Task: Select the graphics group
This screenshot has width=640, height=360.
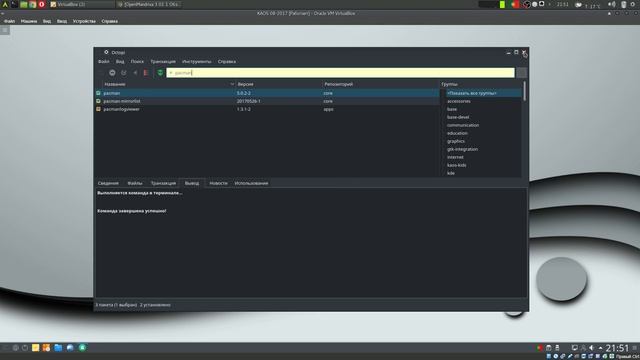Action: tap(456, 141)
